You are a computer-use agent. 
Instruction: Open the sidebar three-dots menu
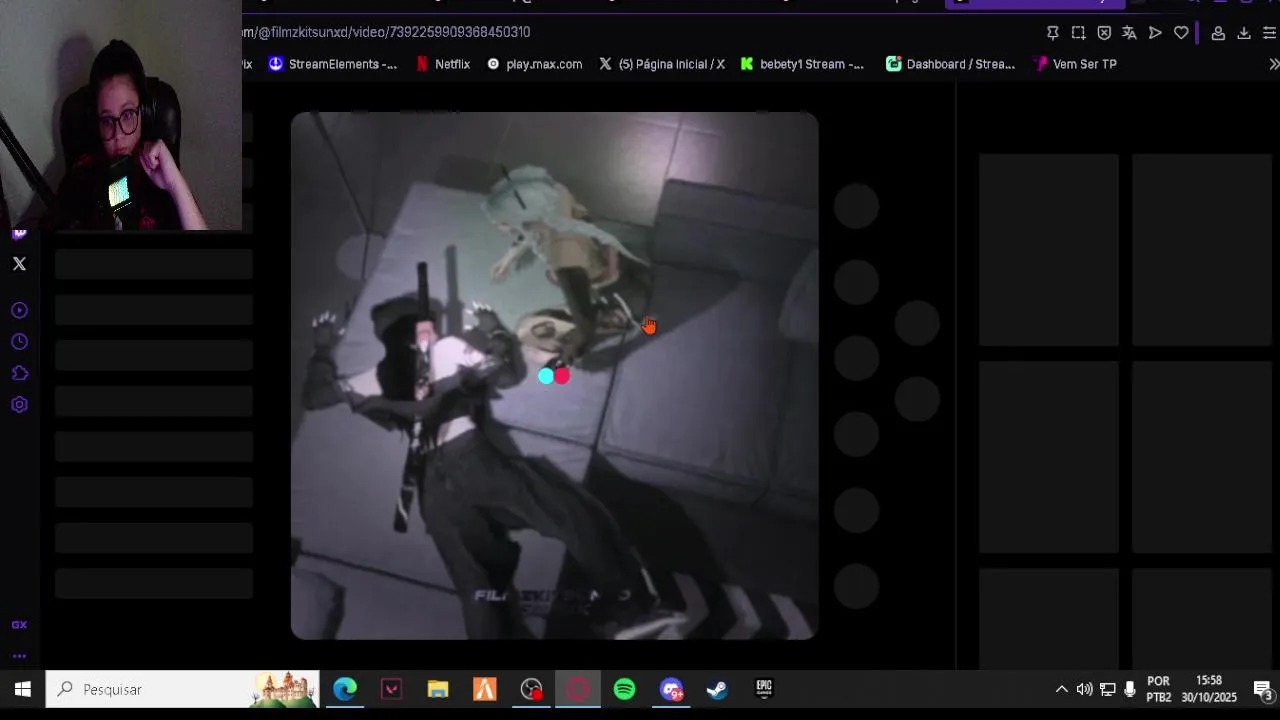click(19, 657)
